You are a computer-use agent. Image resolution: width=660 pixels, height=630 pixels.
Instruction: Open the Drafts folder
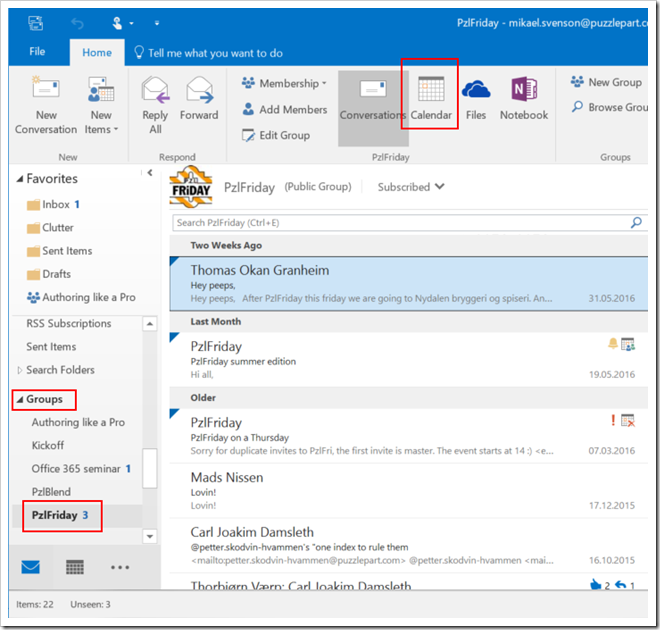pos(48,274)
